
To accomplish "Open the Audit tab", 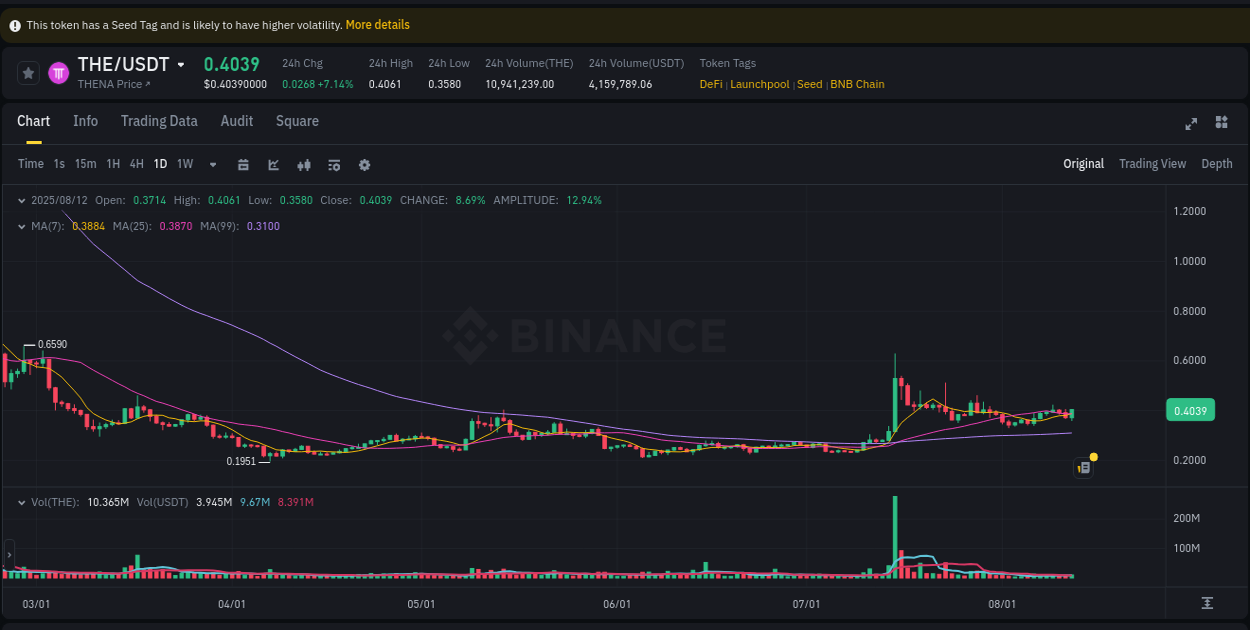I will click(236, 121).
